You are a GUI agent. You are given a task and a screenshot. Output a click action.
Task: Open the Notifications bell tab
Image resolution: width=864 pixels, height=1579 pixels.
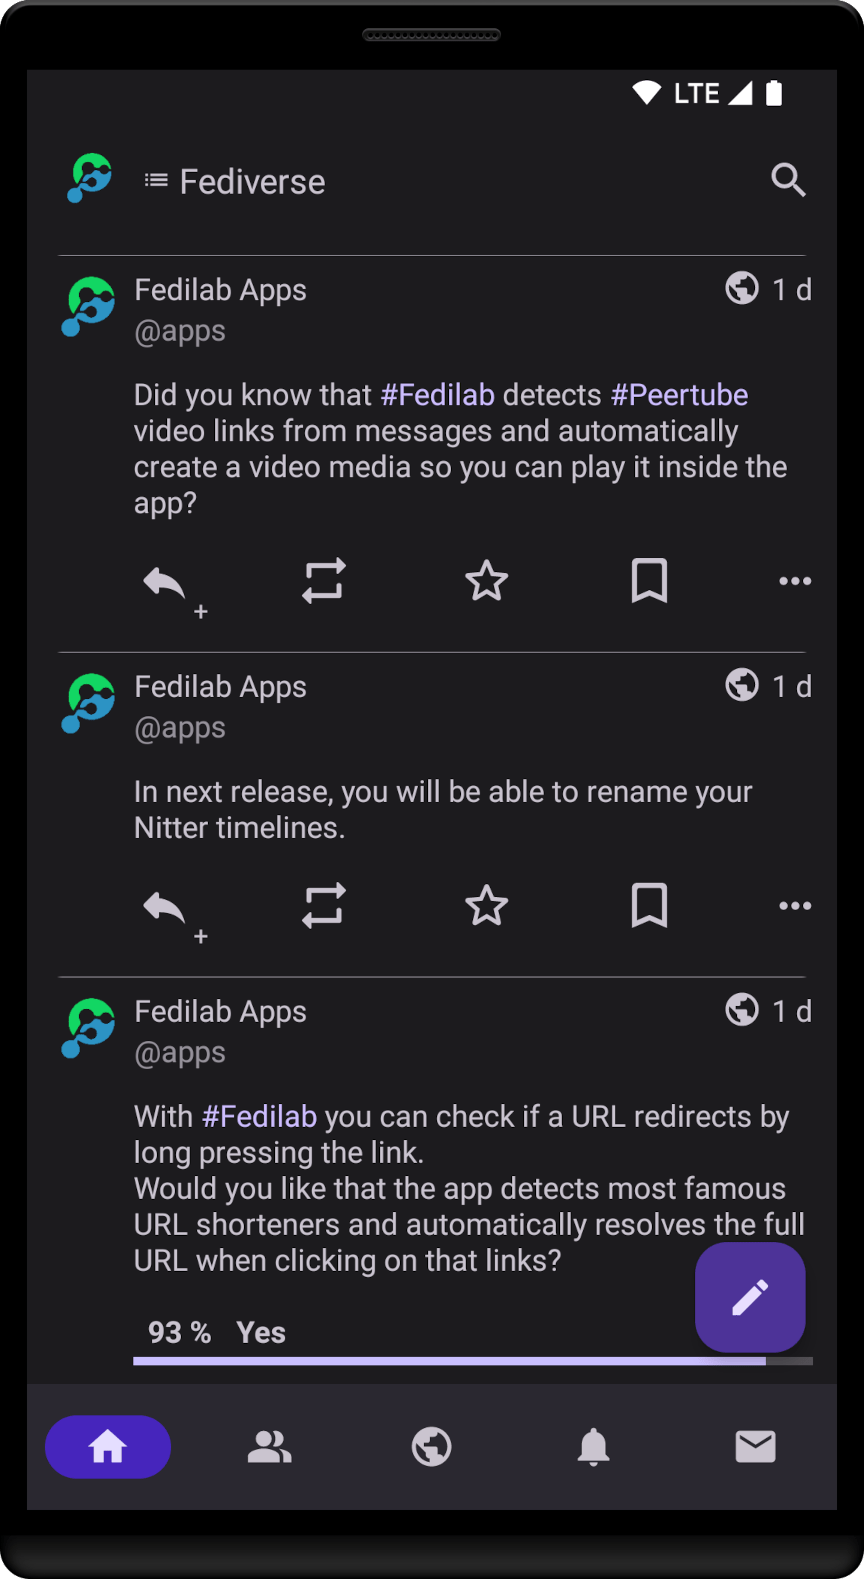(593, 1447)
